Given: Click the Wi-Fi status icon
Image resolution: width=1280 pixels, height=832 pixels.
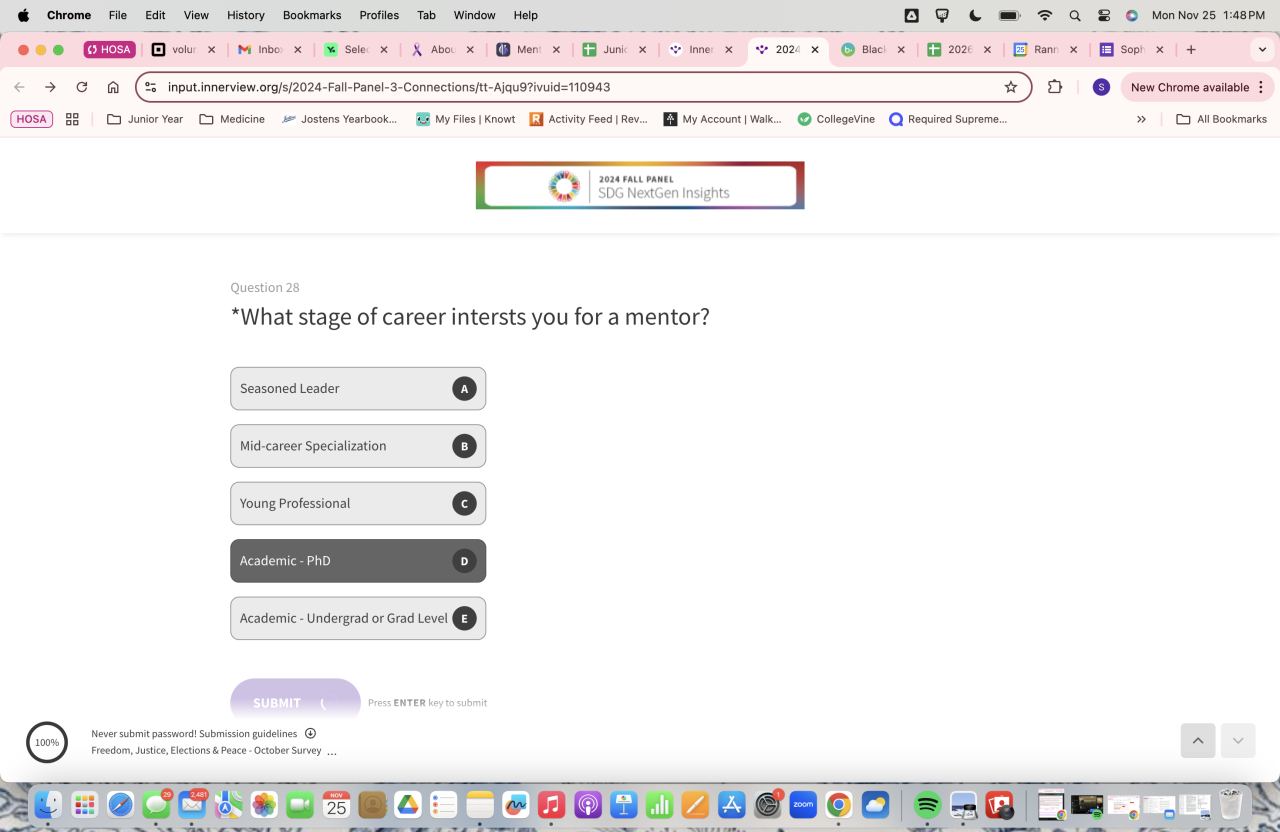Looking at the screenshot, I should [1045, 15].
